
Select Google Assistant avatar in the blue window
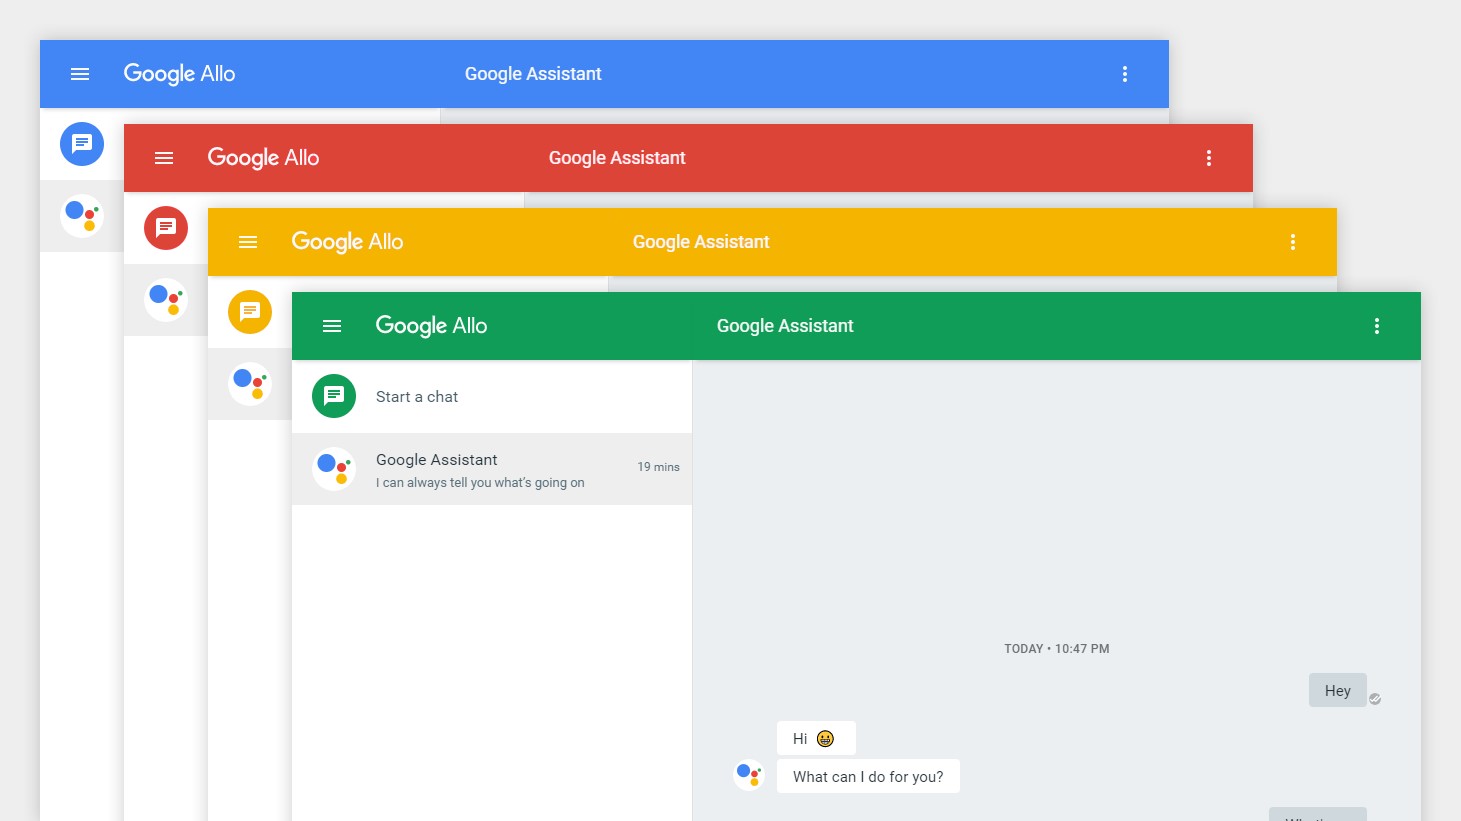click(x=82, y=216)
